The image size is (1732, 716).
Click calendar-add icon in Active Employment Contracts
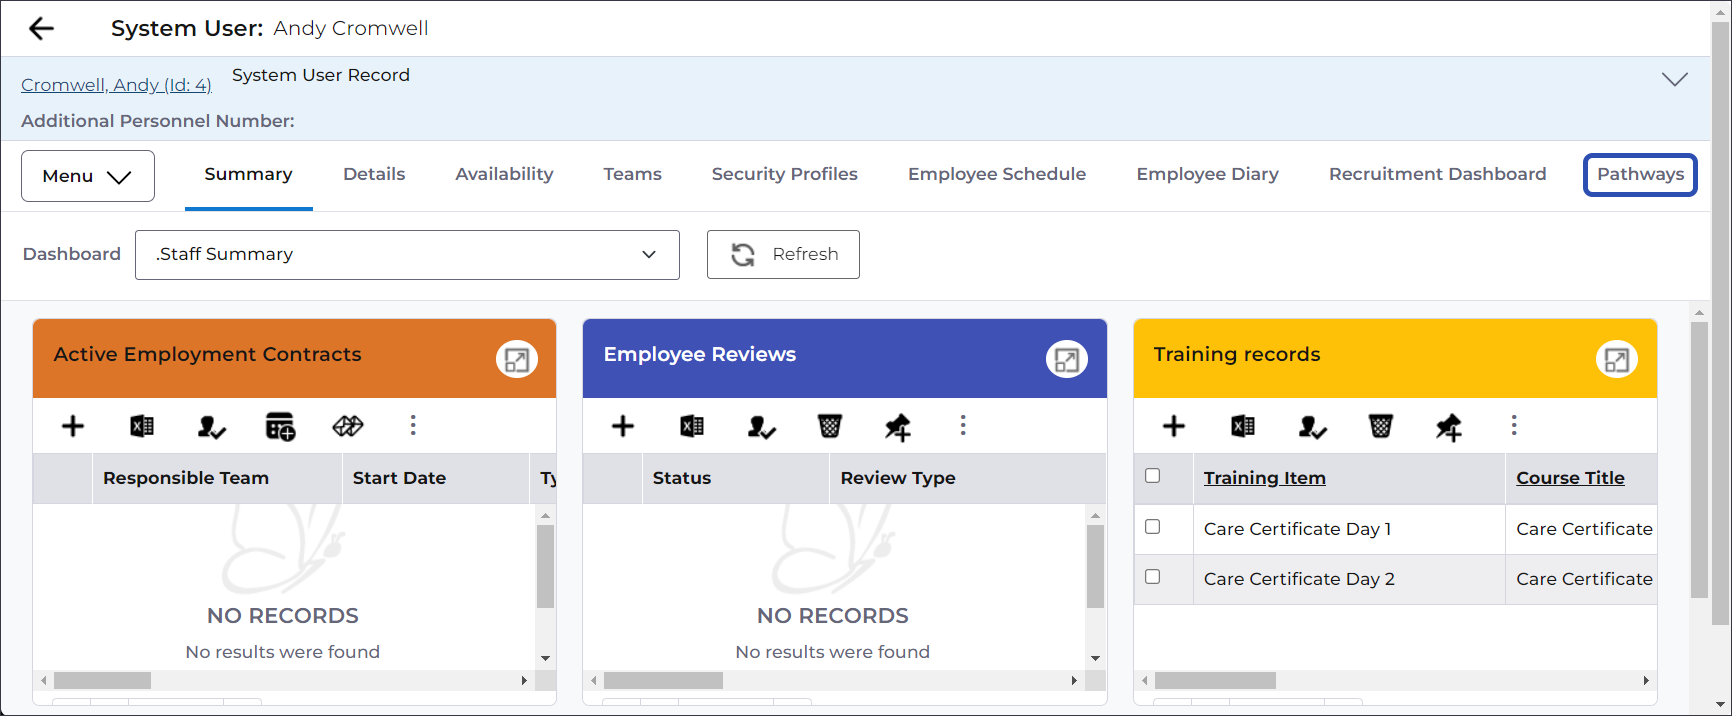pos(280,426)
